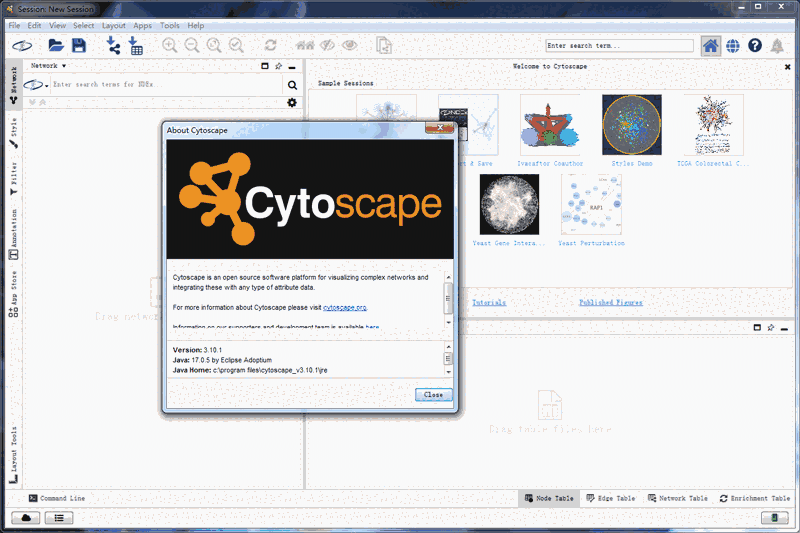The height and width of the screenshot is (533, 800).
Task: Open the Layout menu
Action: [114, 26]
